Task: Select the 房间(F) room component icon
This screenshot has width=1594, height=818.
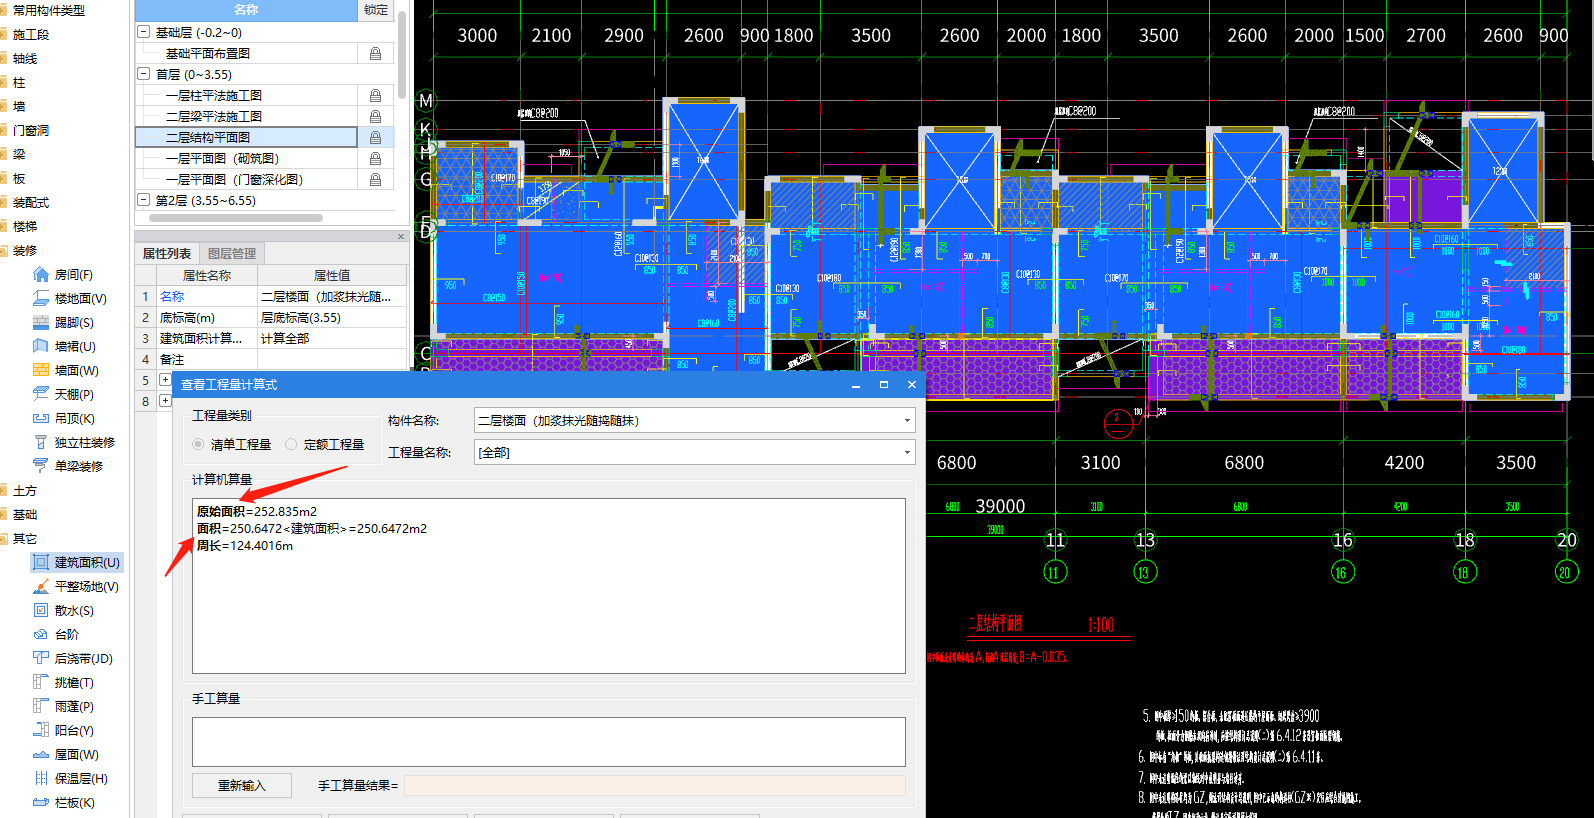Action: [x=41, y=274]
